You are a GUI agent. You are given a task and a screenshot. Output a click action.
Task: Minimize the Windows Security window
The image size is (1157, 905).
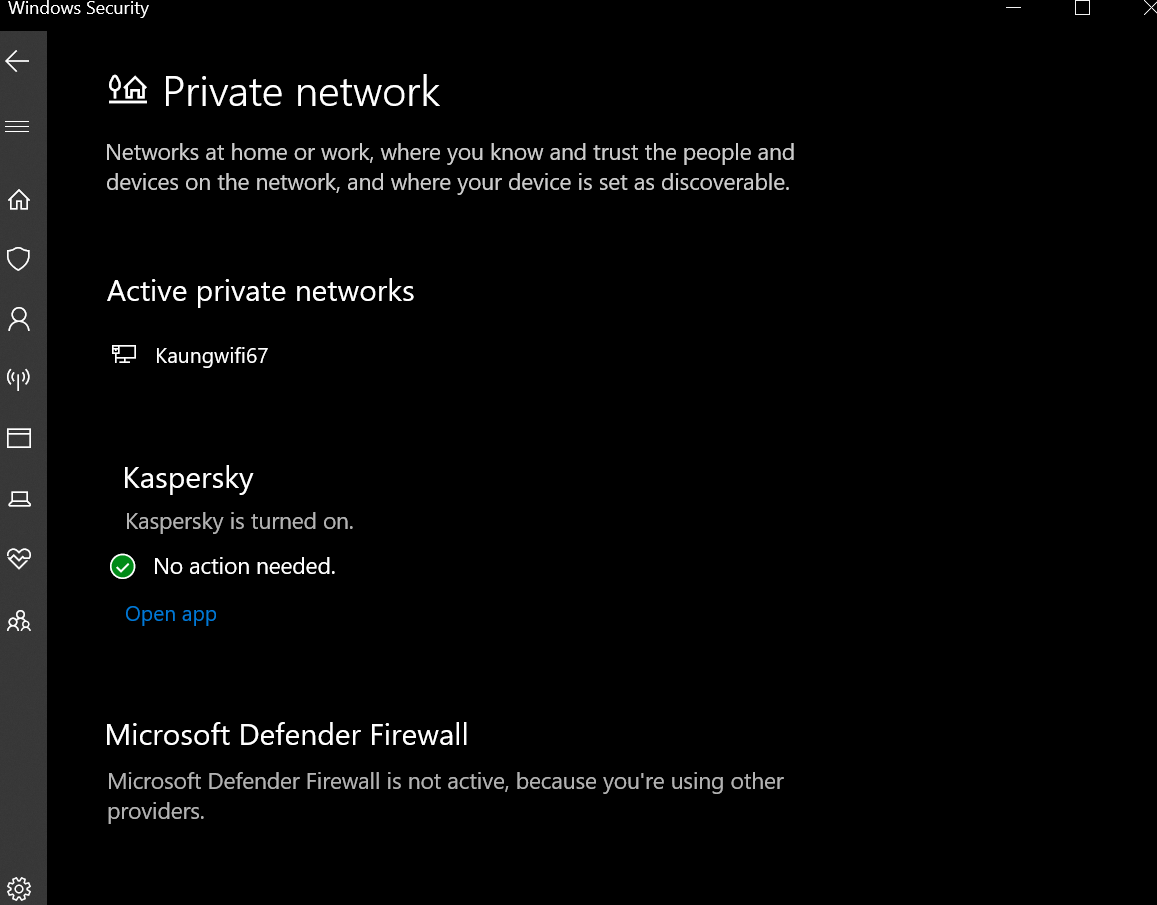pyautogui.click(x=1016, y=8)
